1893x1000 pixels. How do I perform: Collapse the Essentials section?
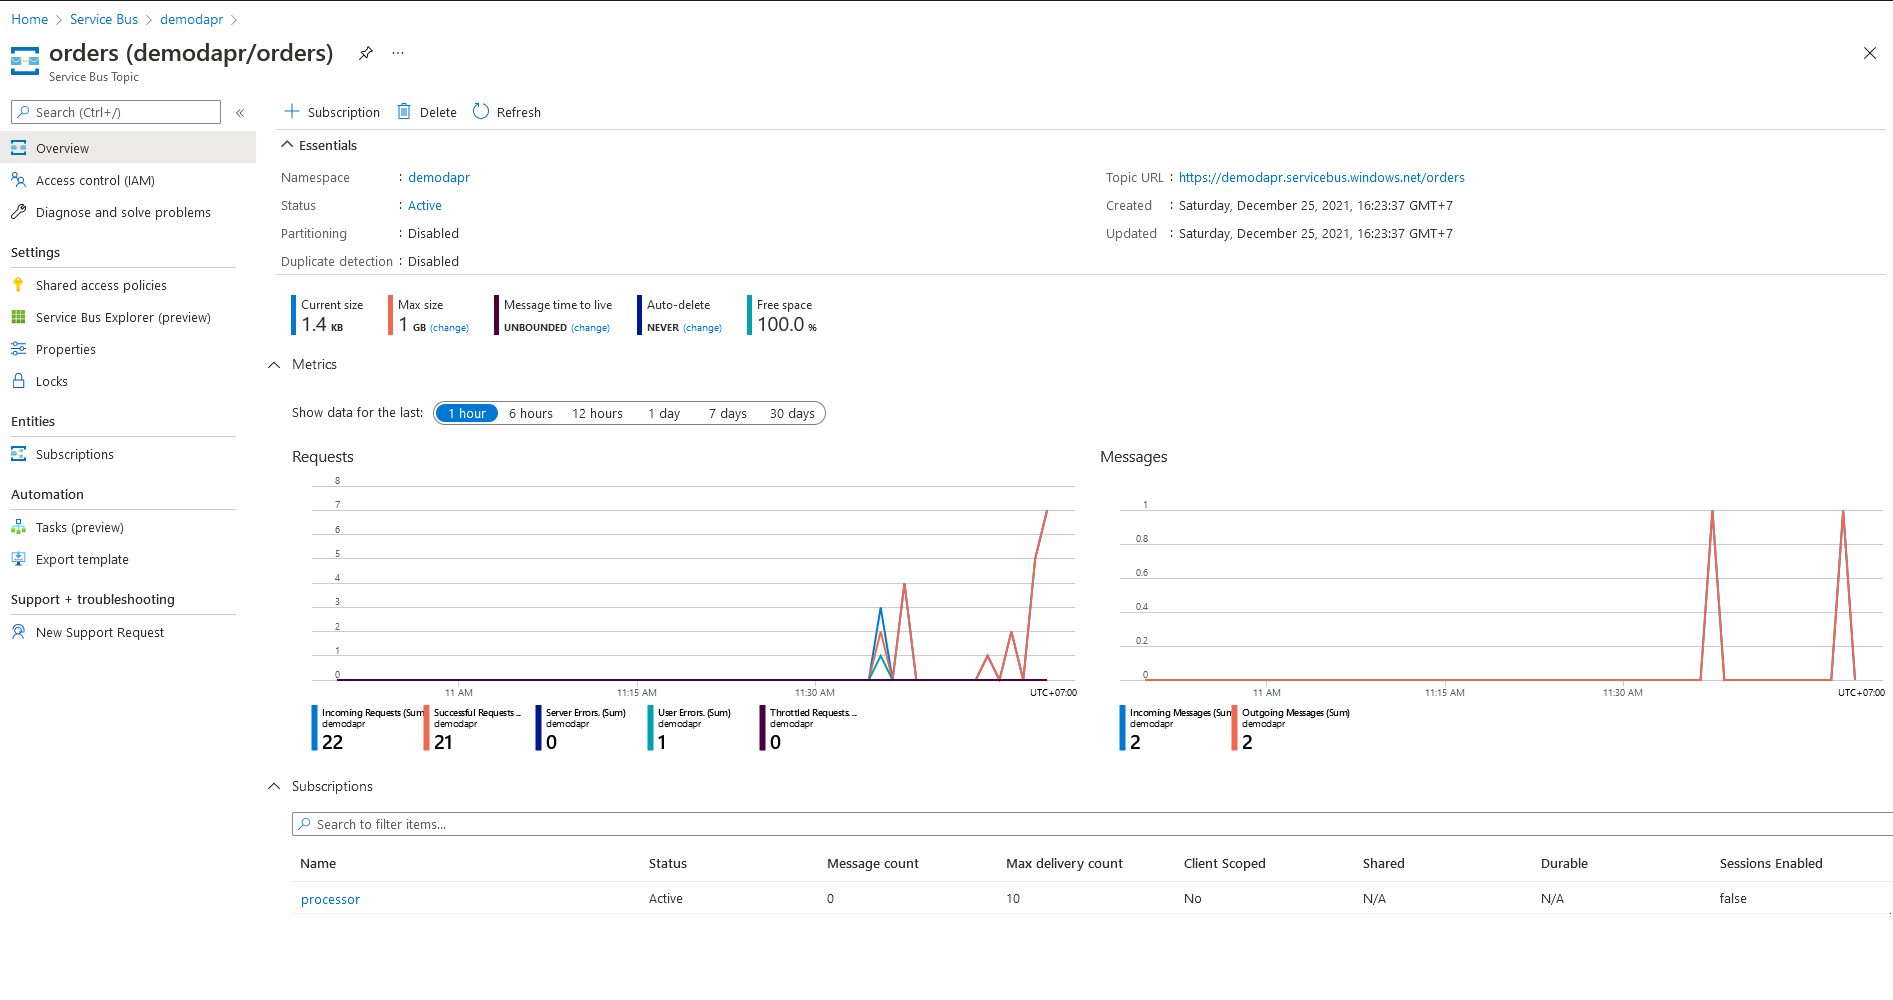[x=287, y=145]
